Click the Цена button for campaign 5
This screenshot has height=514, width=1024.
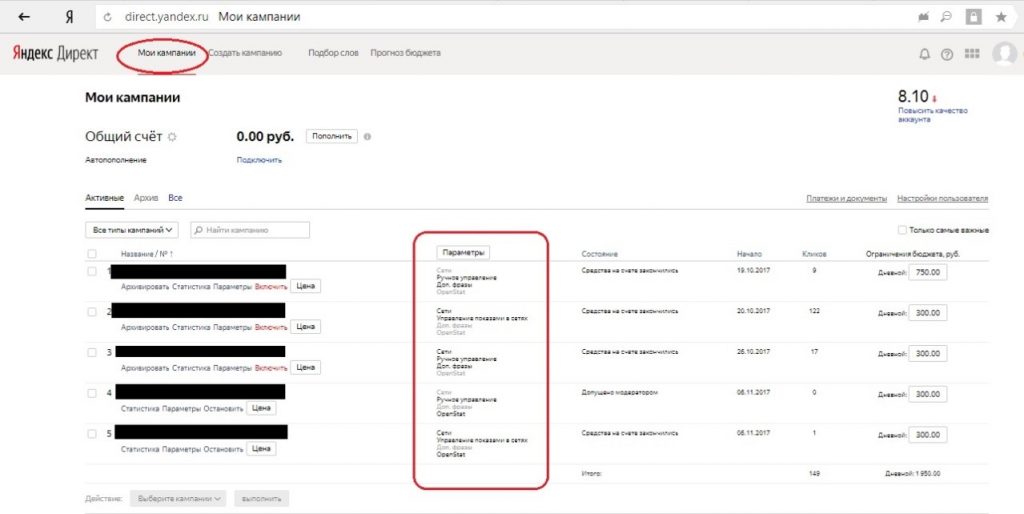coord(261,449)
